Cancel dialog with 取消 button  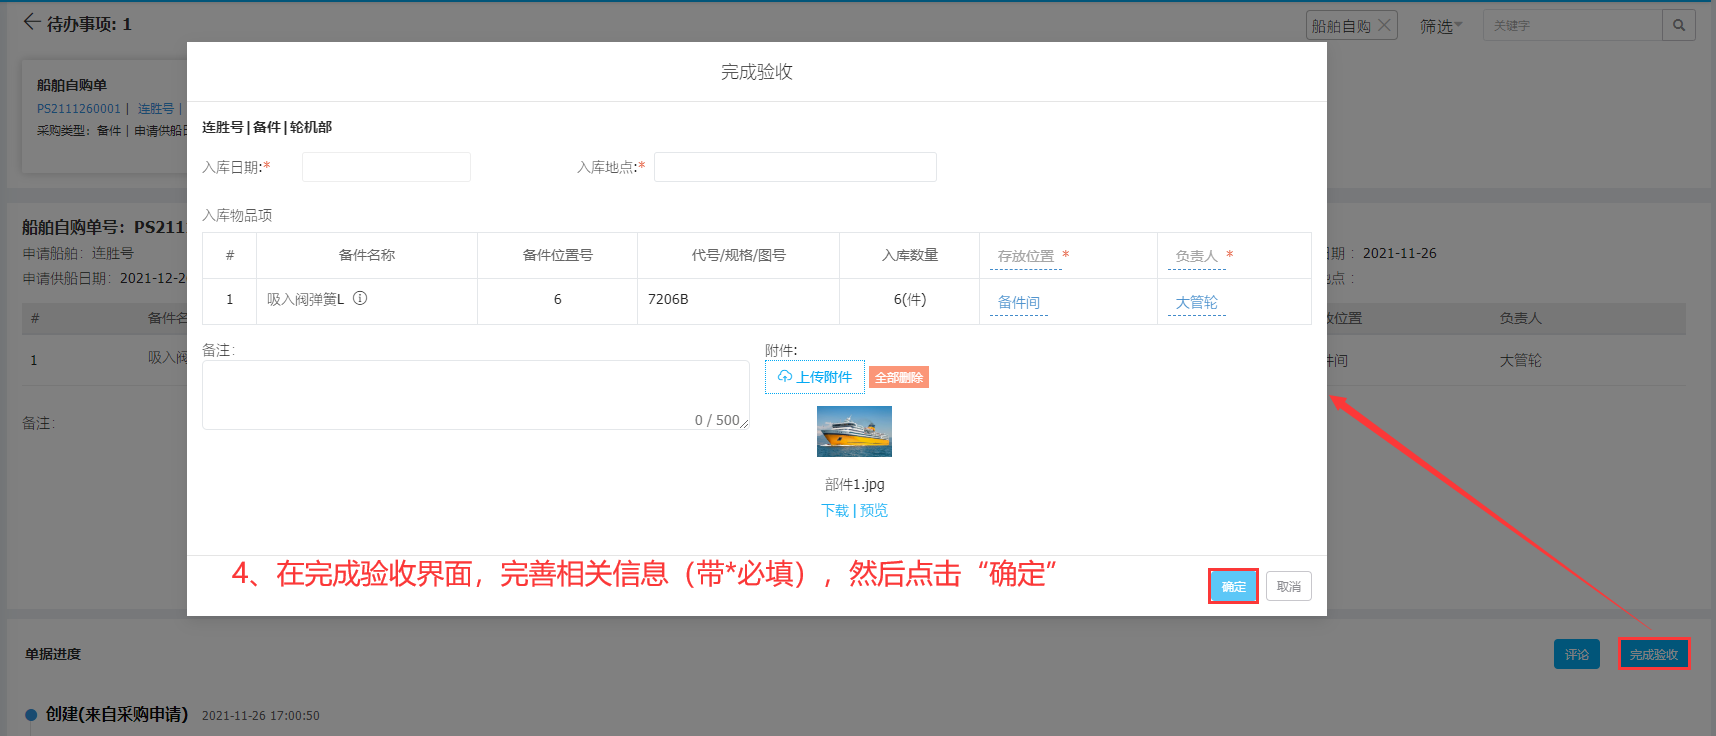click(1289, 586)
